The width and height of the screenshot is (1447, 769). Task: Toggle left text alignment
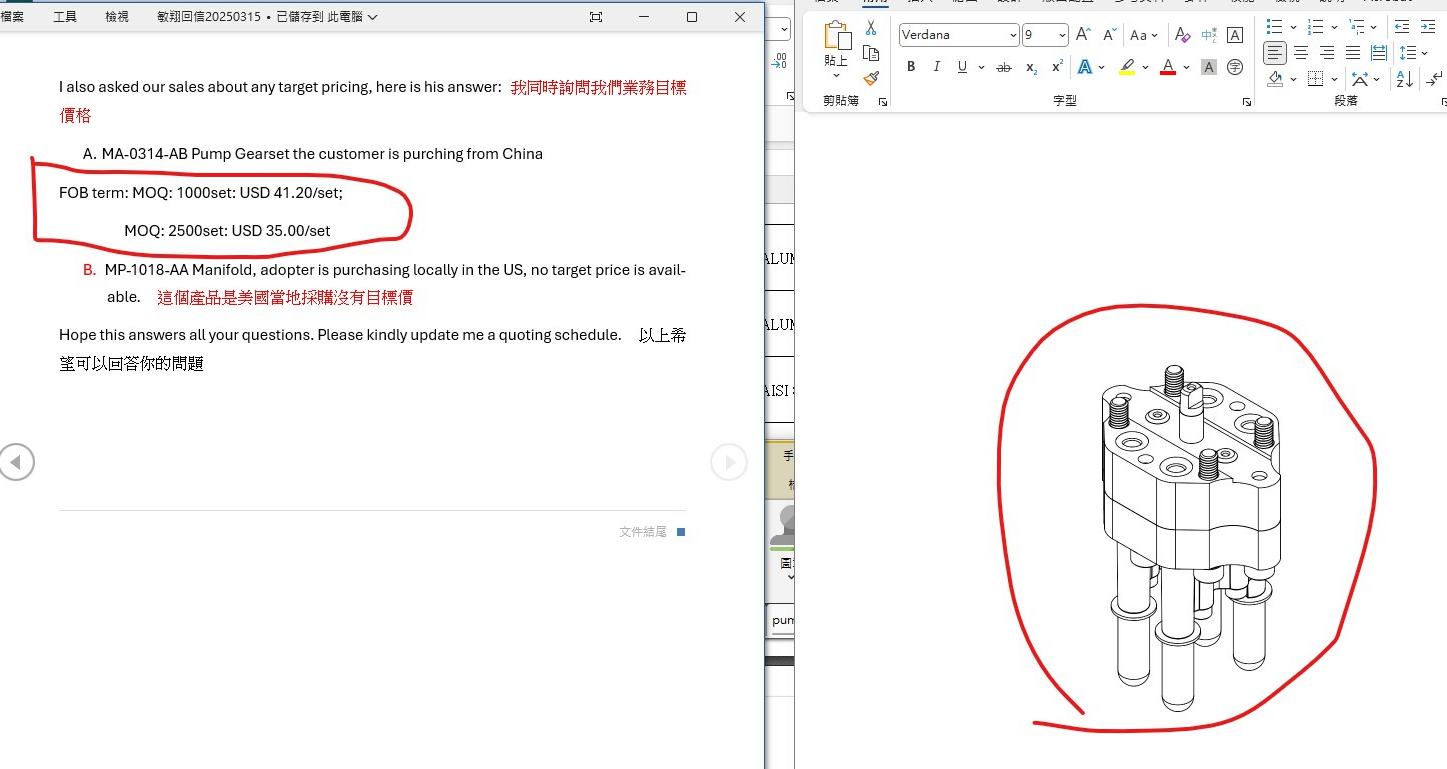point(1274,53)
